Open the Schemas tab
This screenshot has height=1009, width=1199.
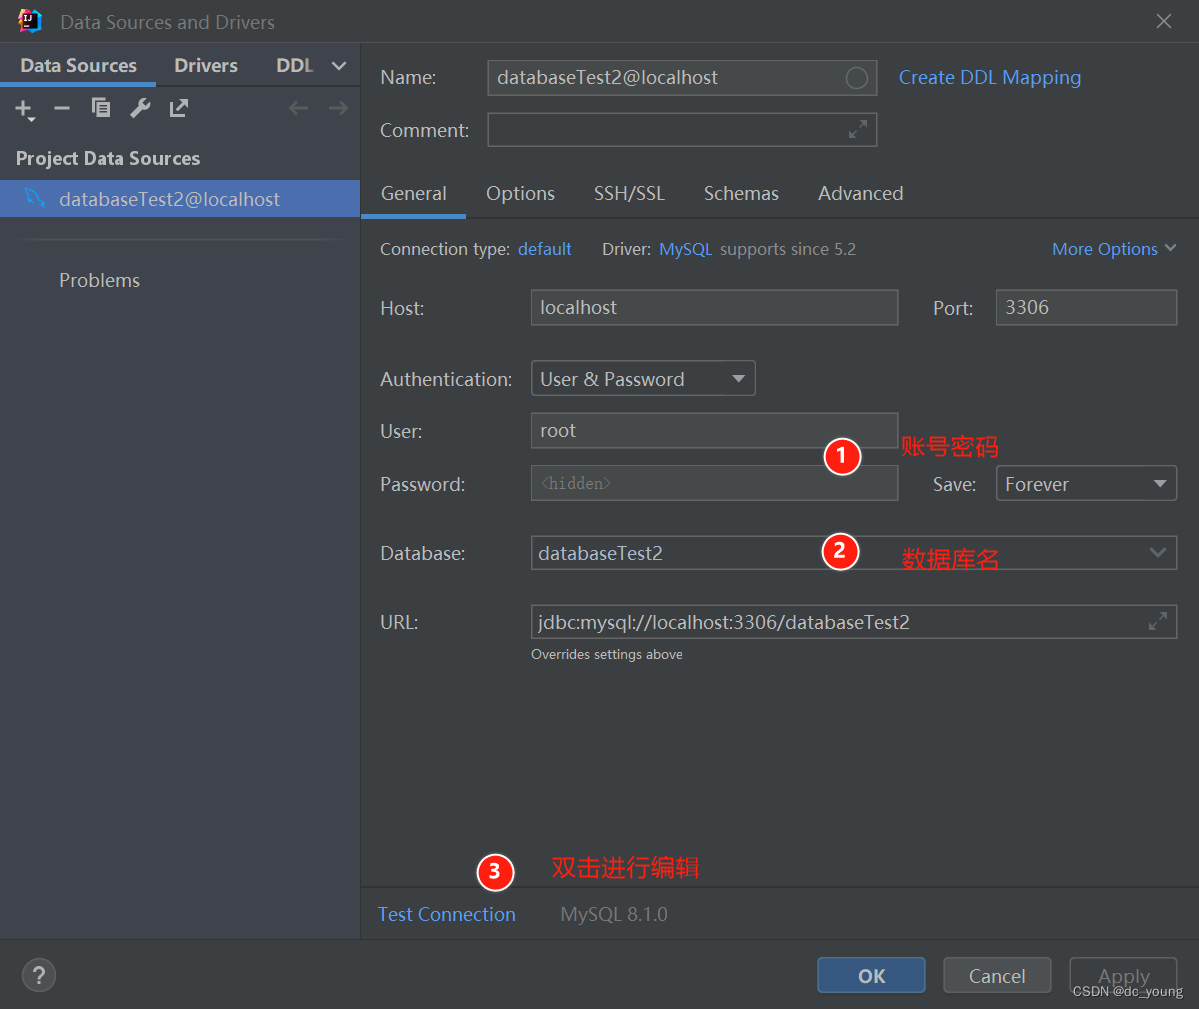741,193
